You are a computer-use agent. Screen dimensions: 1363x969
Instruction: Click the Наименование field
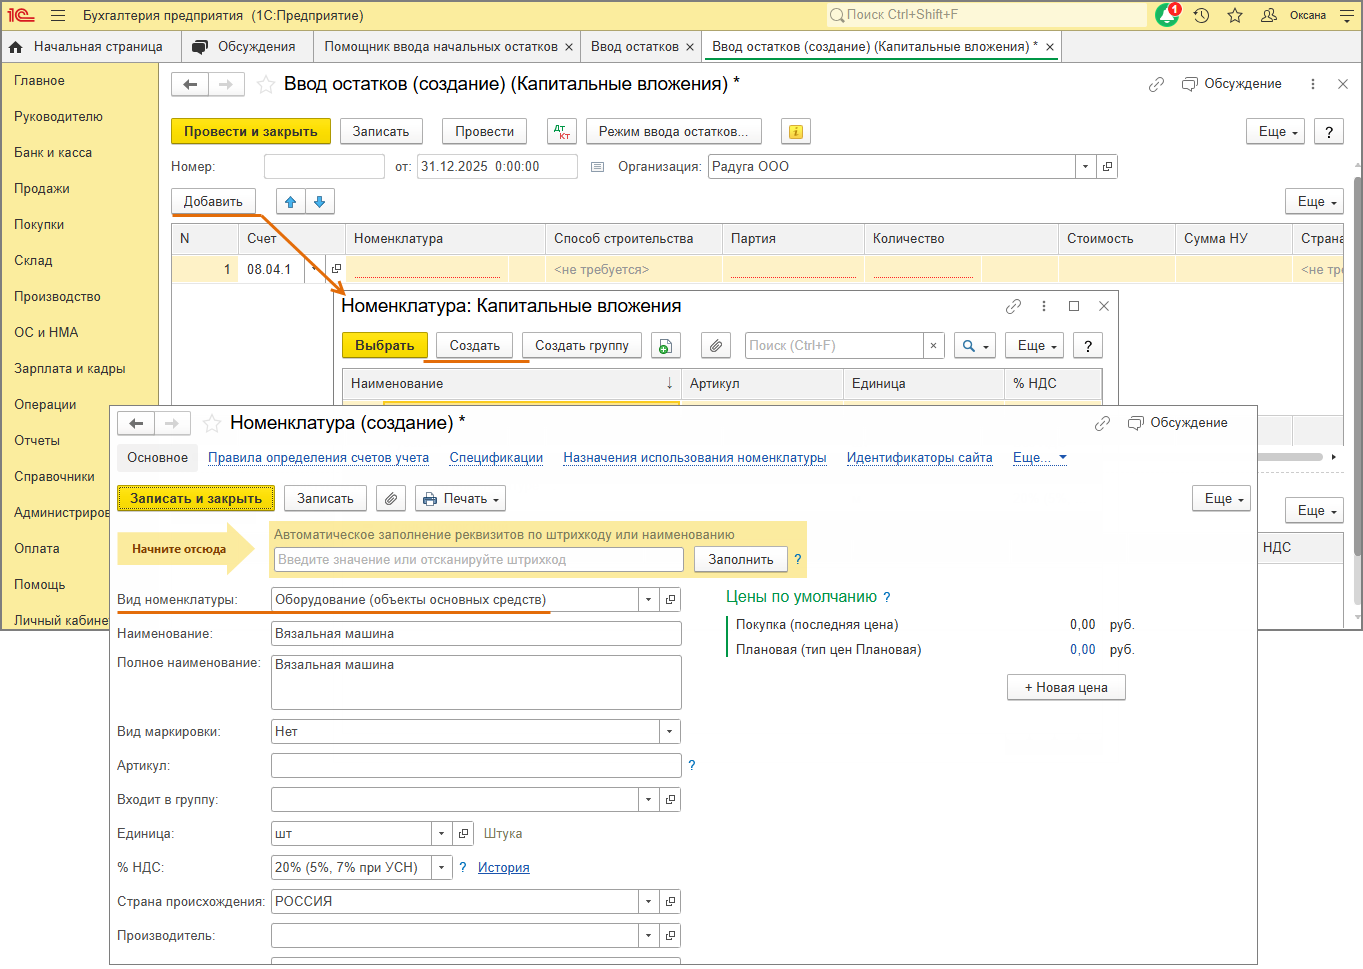click(476, 634)
